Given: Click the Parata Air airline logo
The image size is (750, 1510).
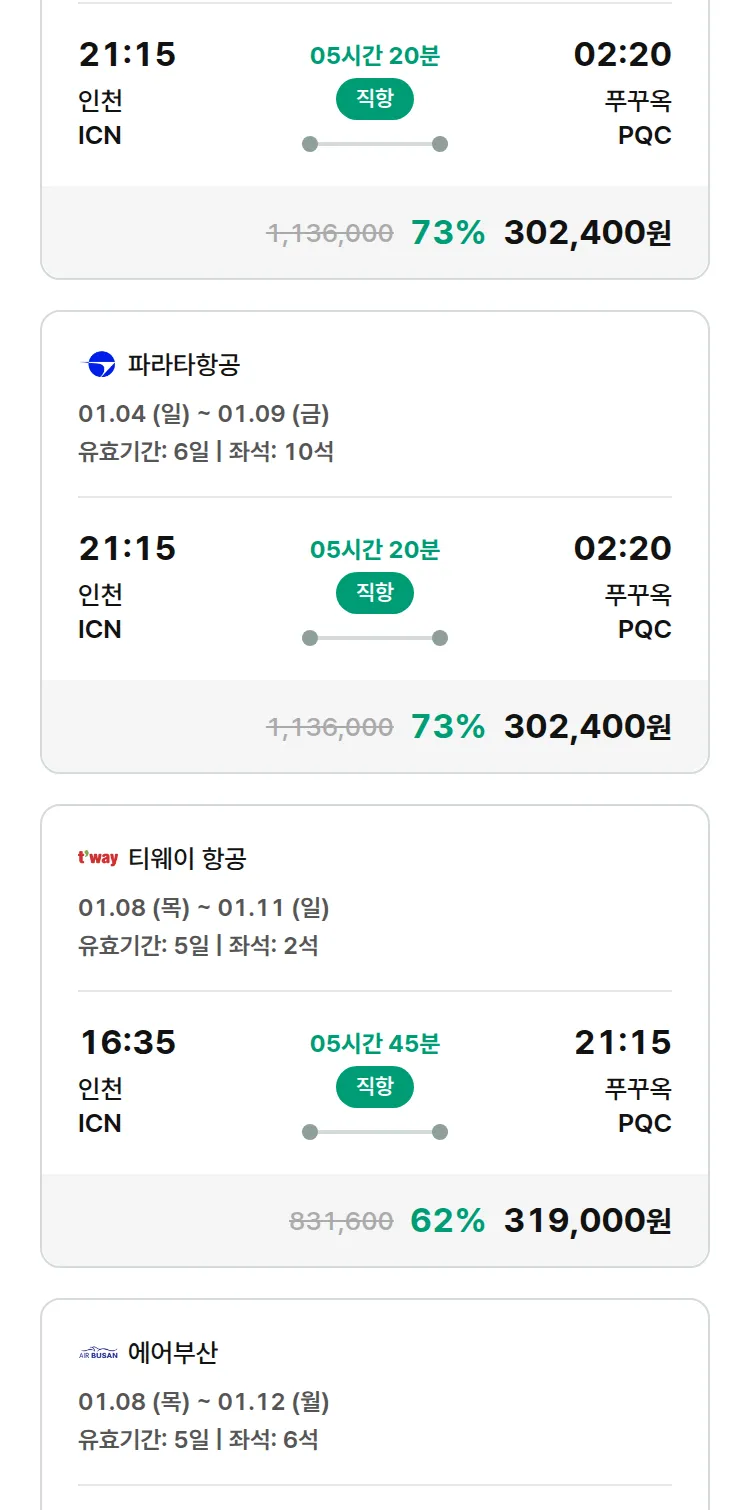Looking at the screenshot, I should (x=98, y=365).
